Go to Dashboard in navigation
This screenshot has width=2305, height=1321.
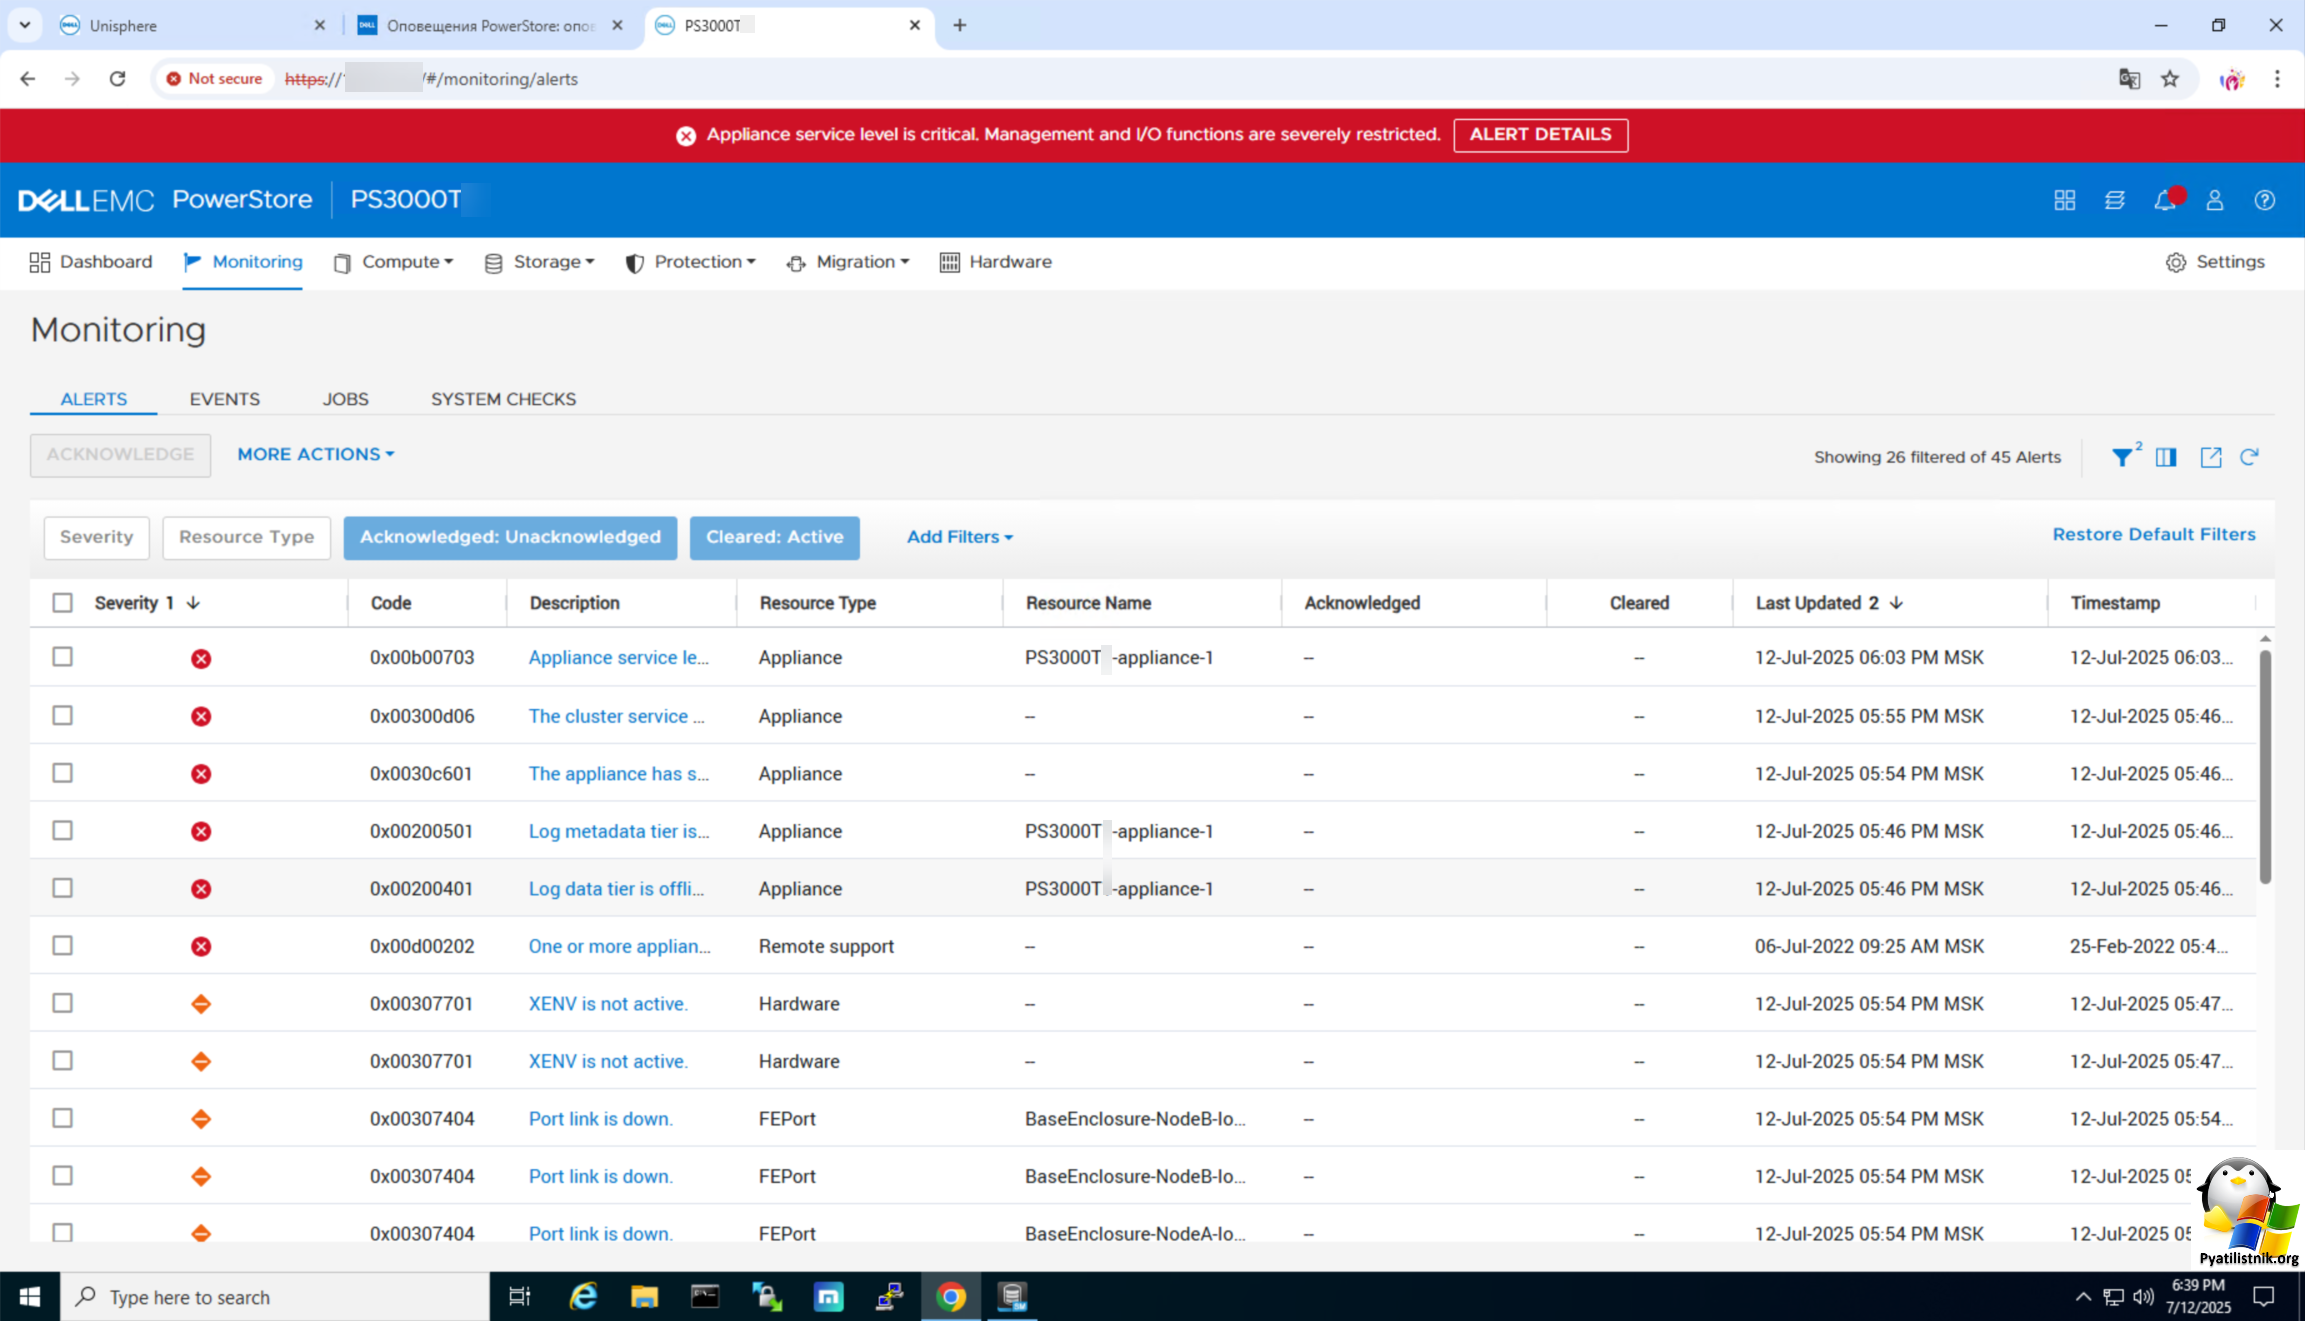[x=91, y=262]
